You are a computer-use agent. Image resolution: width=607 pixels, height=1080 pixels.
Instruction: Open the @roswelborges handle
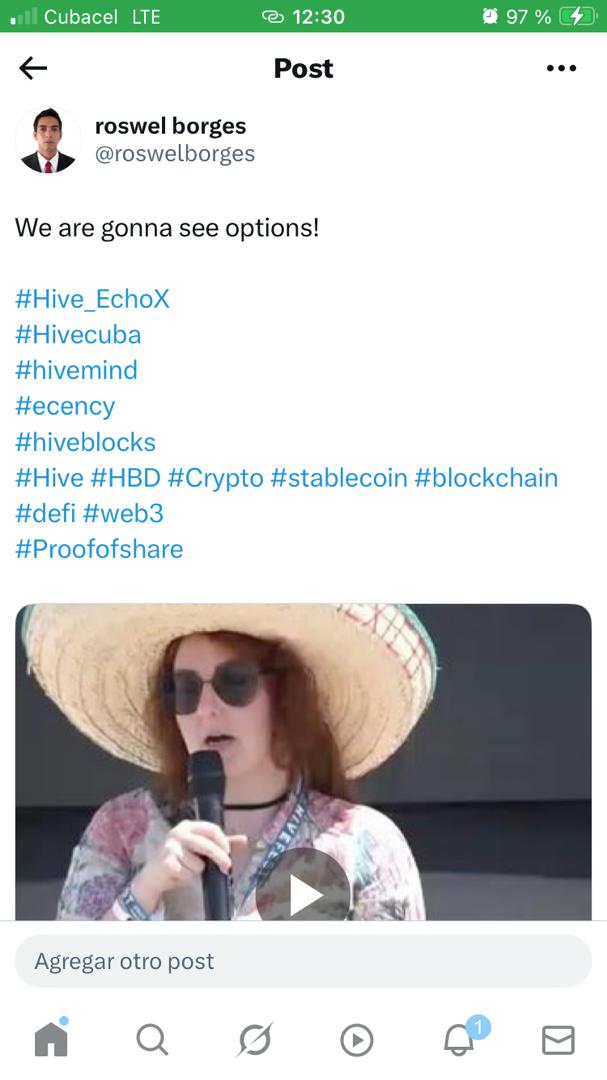point(175,154)
